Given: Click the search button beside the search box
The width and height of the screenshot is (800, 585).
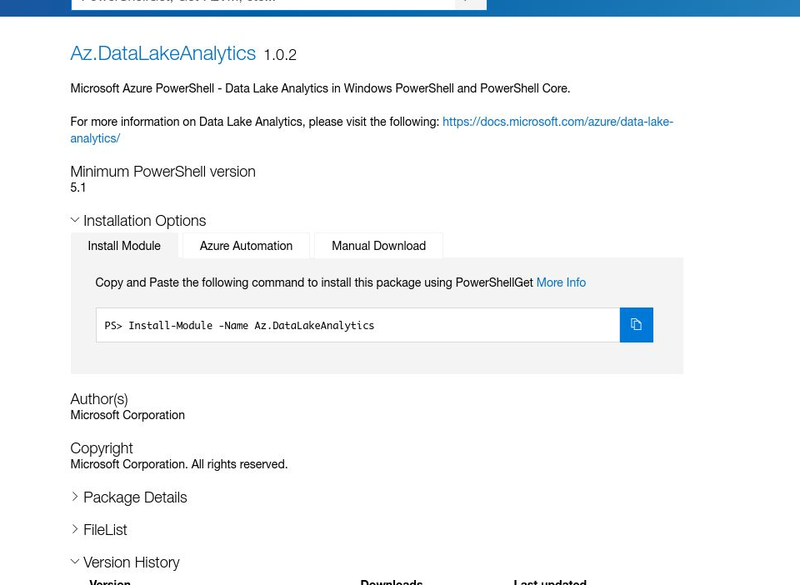Looking at the screenshot, I should (470, 4).
